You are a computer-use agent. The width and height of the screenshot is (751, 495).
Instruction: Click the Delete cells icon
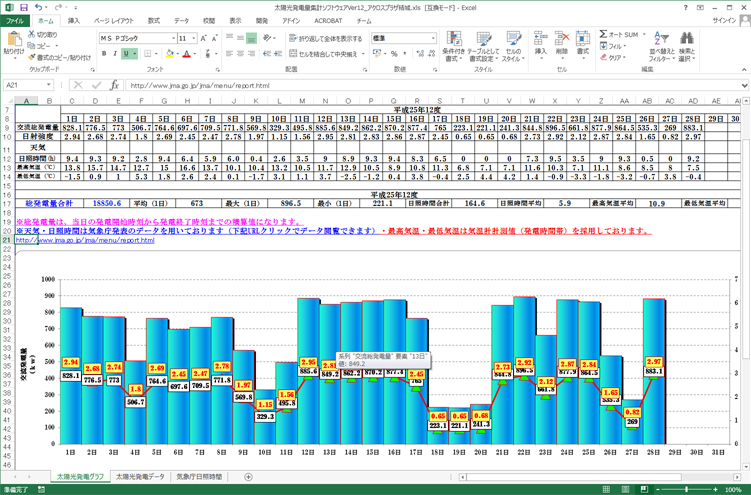[x=561, y=39]
